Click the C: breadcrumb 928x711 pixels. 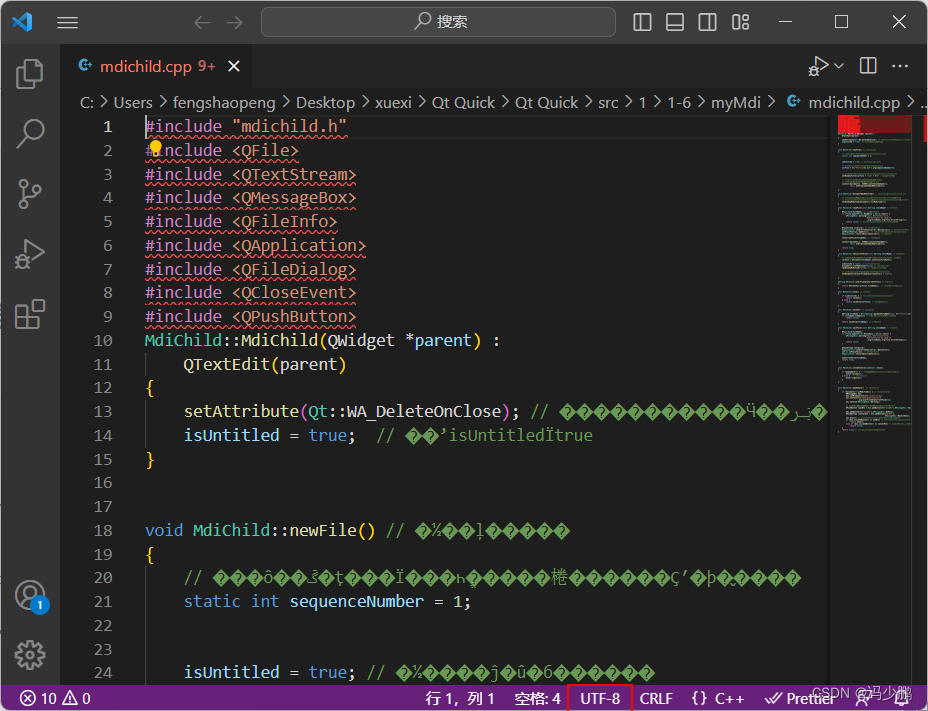[x=87, y=102]
